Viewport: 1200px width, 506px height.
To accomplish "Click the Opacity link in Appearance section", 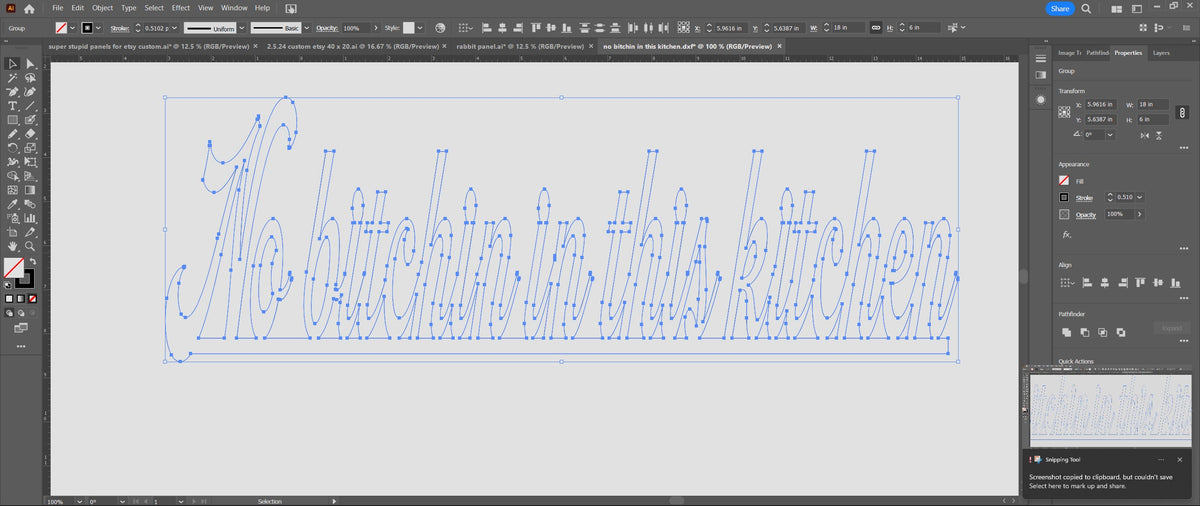I will click(x=1086, y=215).
